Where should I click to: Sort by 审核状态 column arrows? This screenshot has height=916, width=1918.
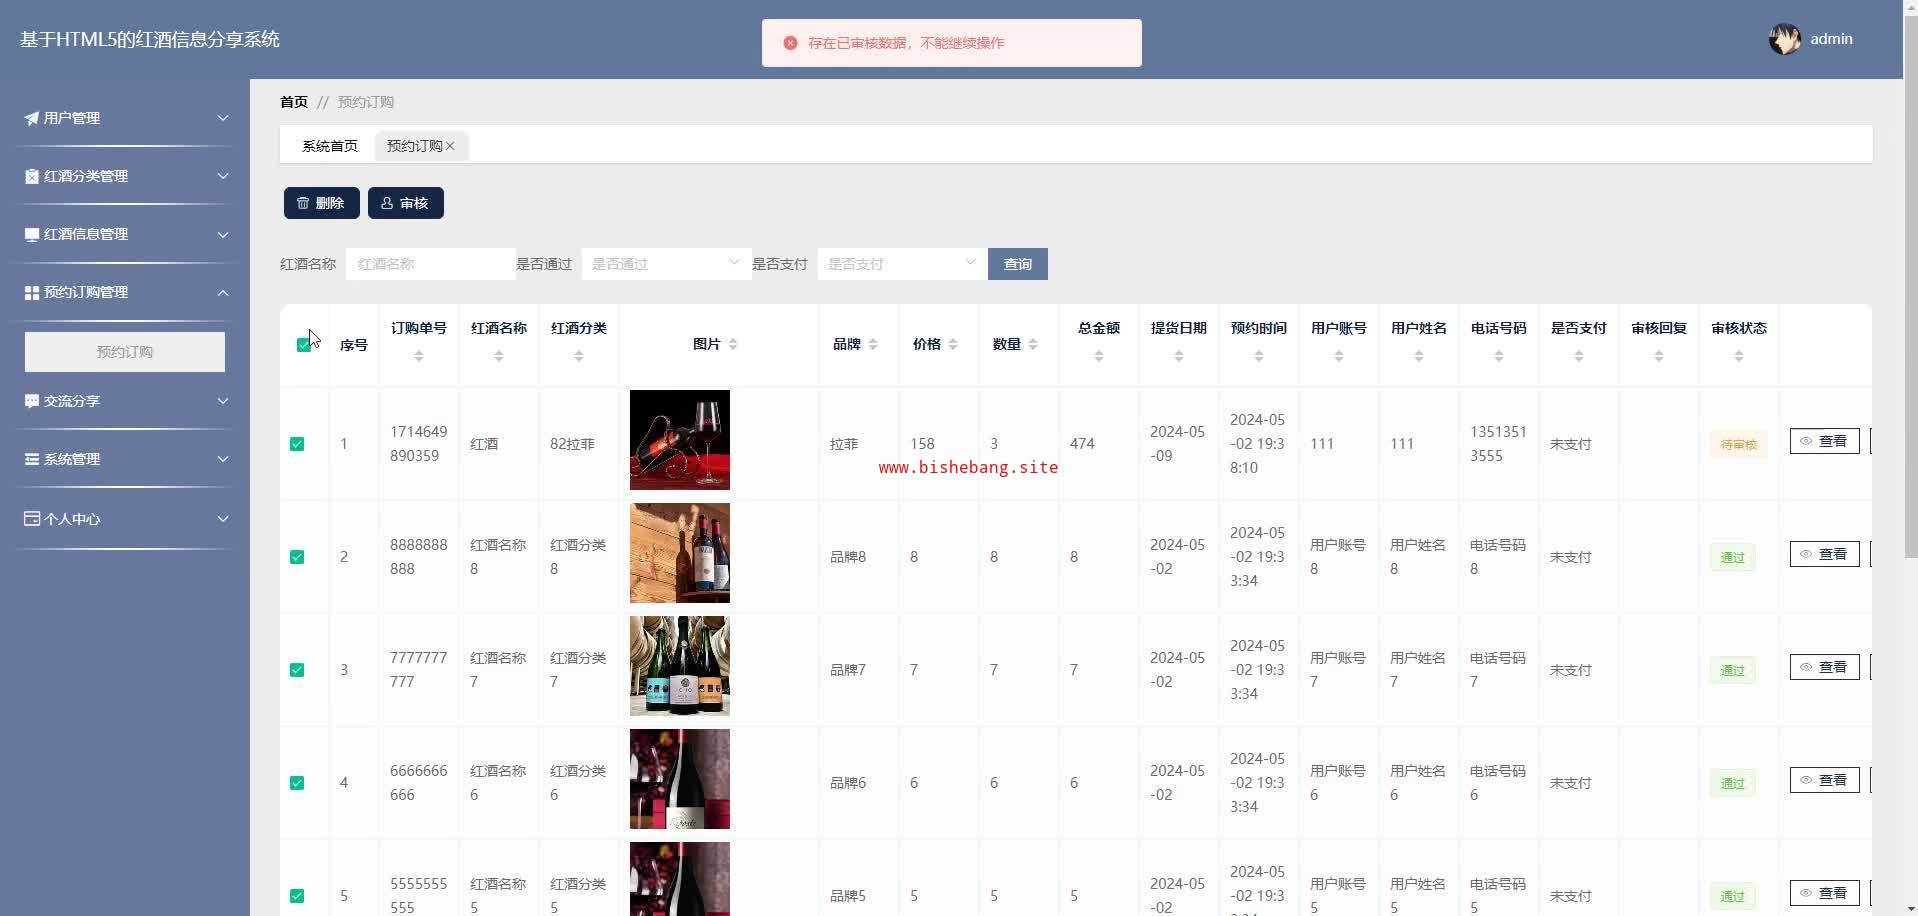coord(1739,356)
